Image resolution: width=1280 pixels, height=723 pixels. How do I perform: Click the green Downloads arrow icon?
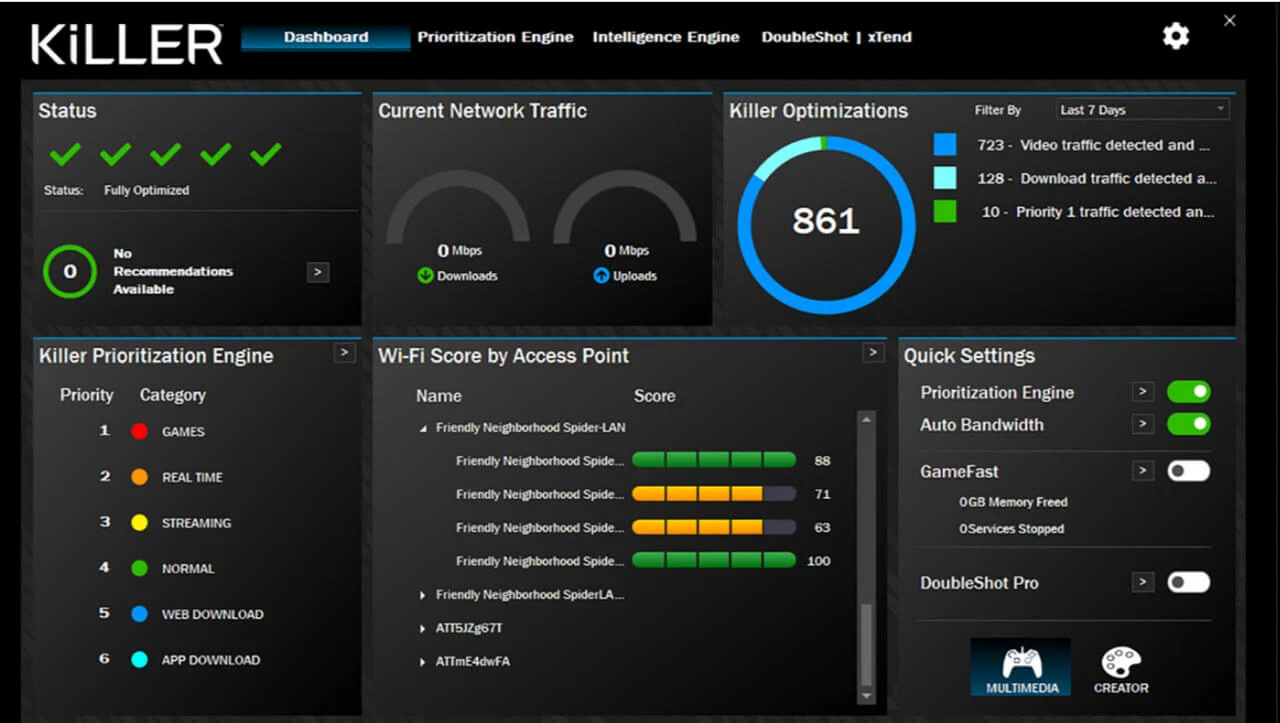(x=424, y=275)
